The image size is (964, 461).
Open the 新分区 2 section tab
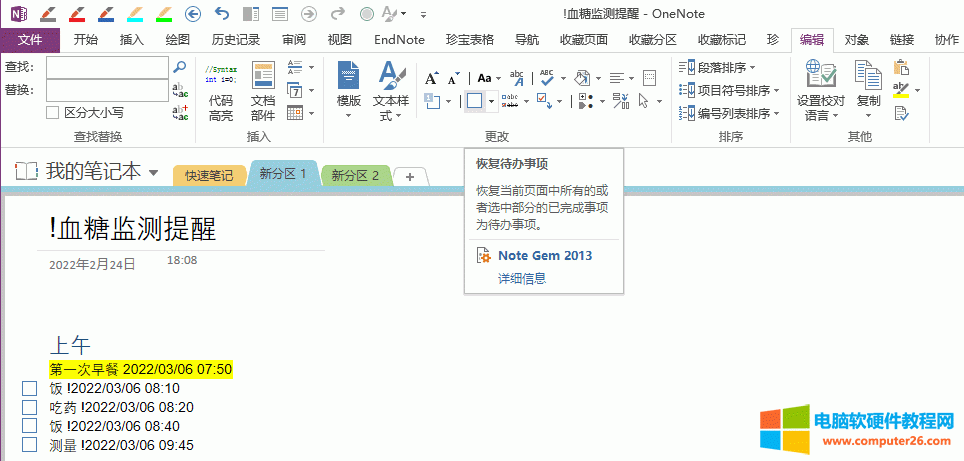point(355,176)
